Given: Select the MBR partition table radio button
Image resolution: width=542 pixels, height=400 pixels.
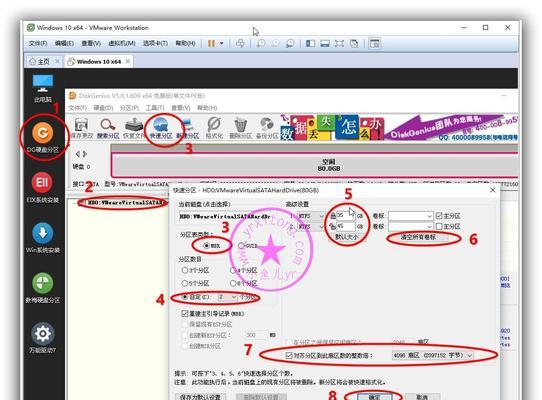Looking at the screenshot, I should (207, 245).
